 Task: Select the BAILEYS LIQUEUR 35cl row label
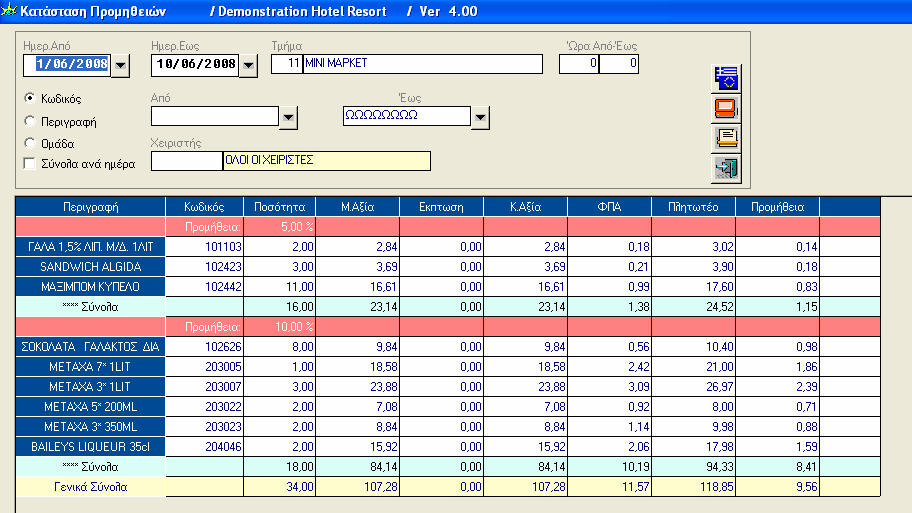click(x=91, y=447)
